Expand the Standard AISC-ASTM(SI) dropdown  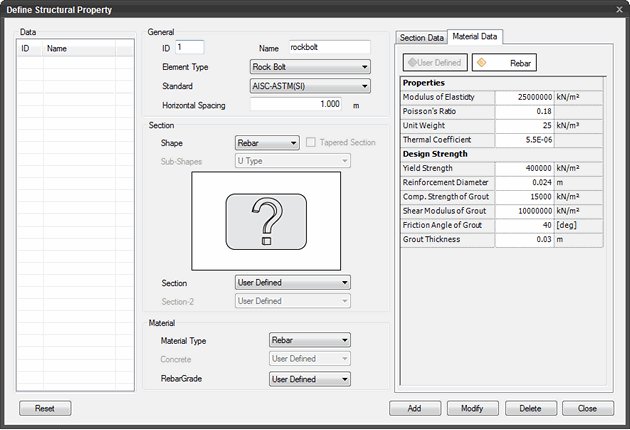[309, 86]
